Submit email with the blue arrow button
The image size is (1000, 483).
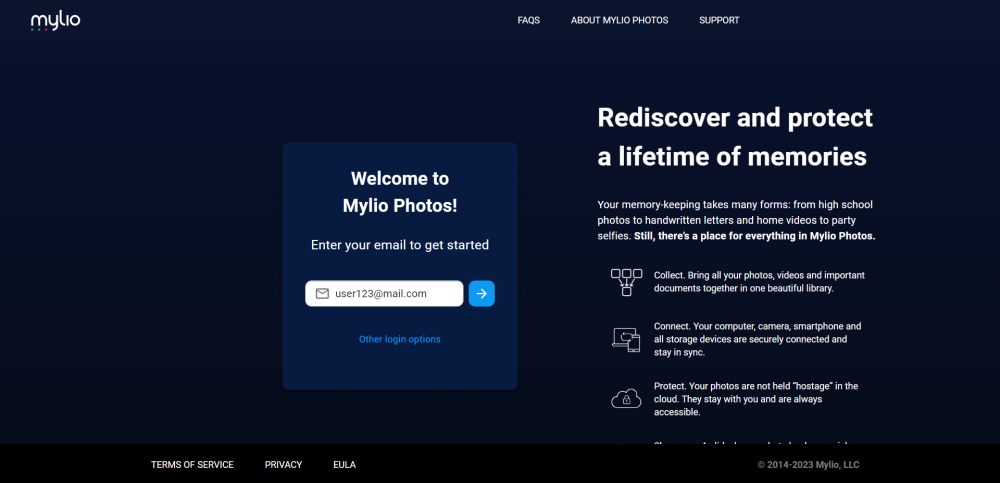point(482,294)
